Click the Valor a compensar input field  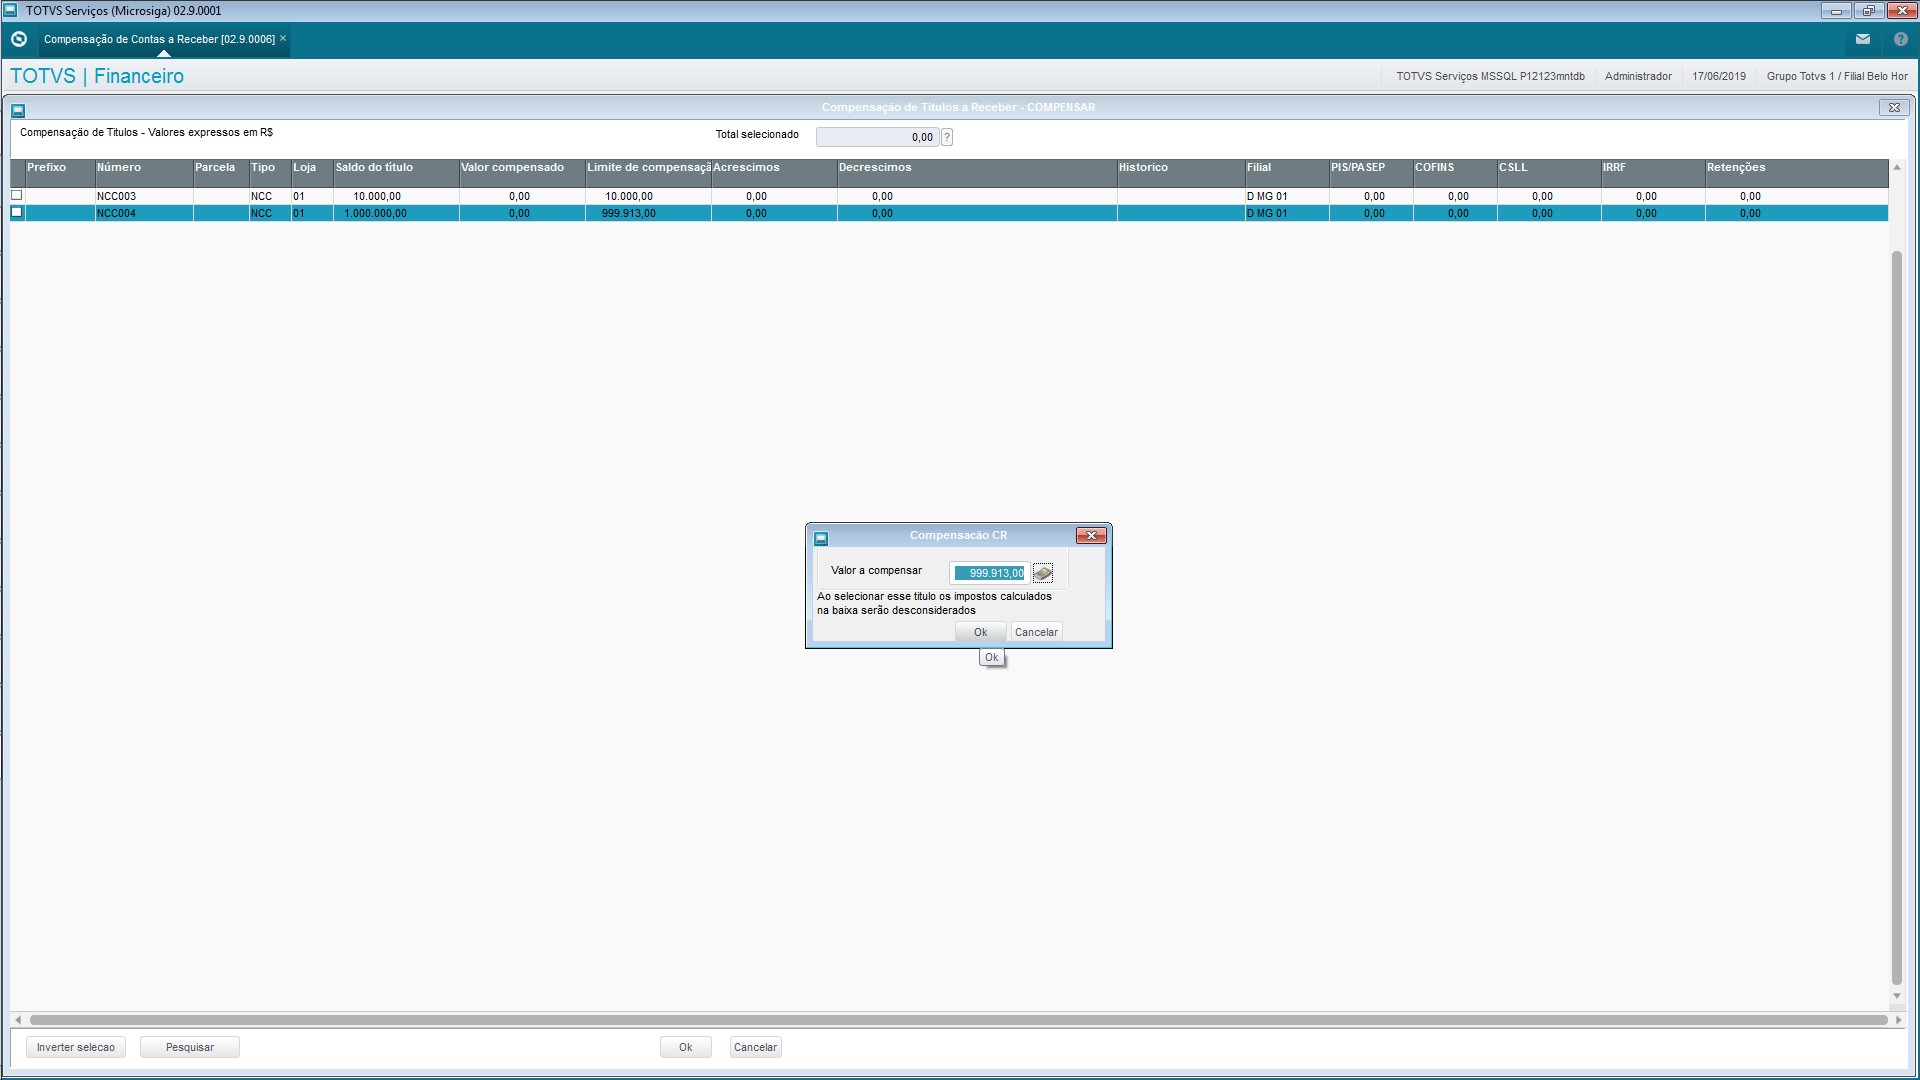989,573
